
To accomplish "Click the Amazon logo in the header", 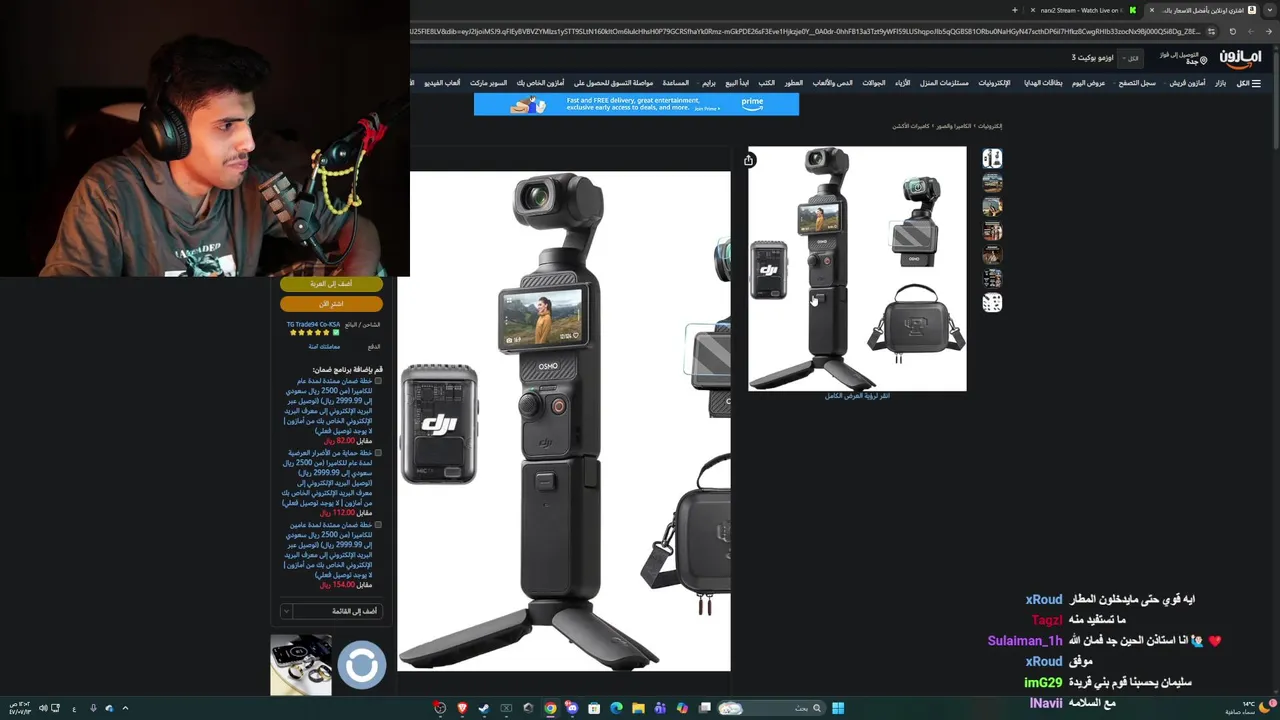I will pyautogui.click(x=1240, y=58).
